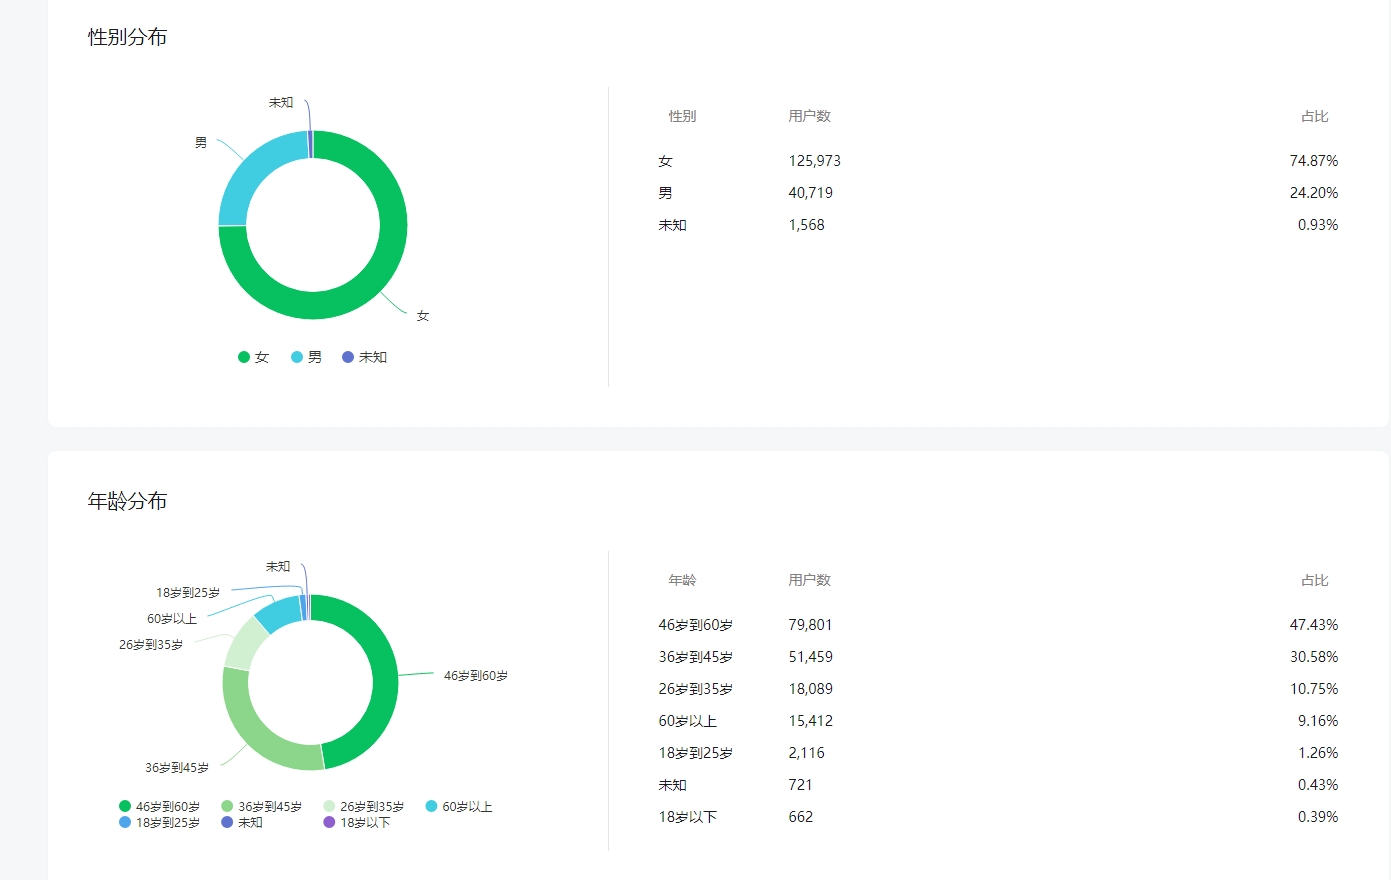Select 未知 row label in age table
The image size is (1391, 880).
pyautogui.click(x=672, y=785)
